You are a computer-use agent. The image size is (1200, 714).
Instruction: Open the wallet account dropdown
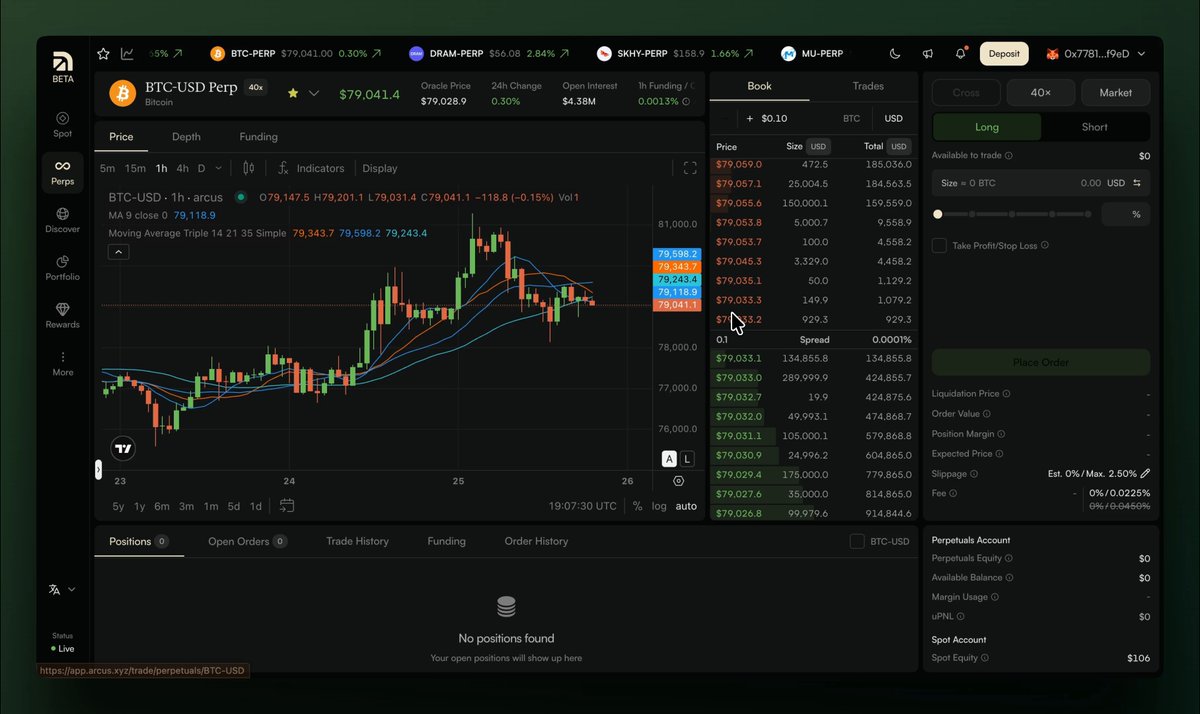[1096, 53]
